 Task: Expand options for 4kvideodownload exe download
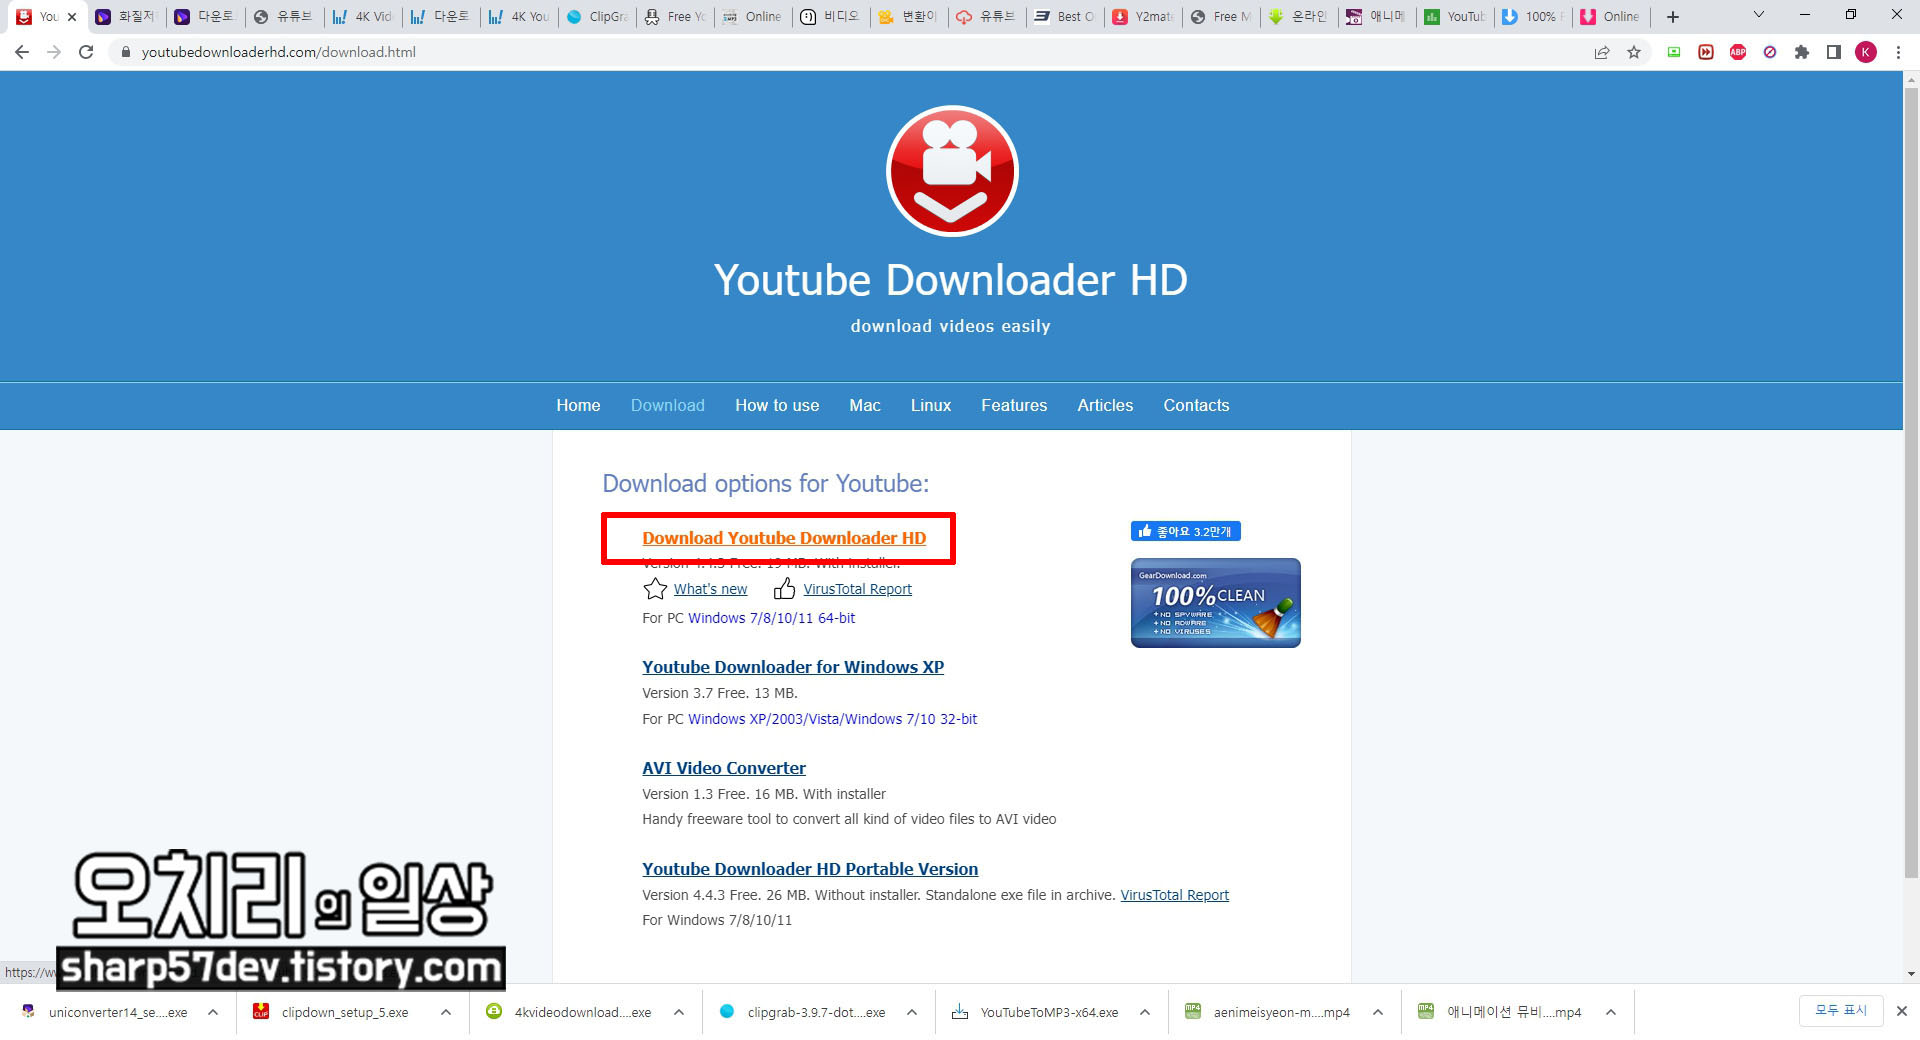[x=679, y=1012]
